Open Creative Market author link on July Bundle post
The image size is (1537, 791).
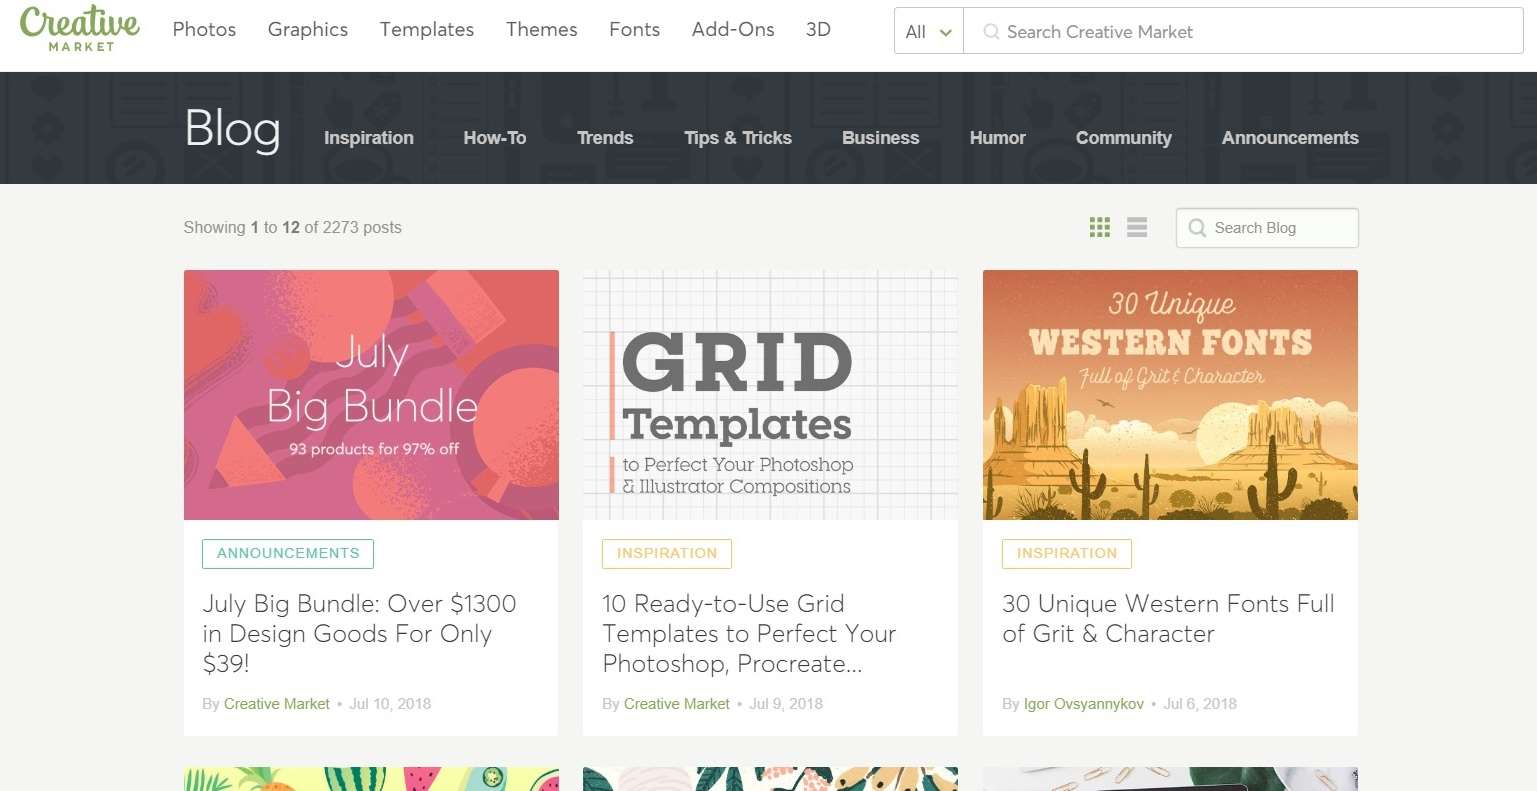[x=277, y=704]
